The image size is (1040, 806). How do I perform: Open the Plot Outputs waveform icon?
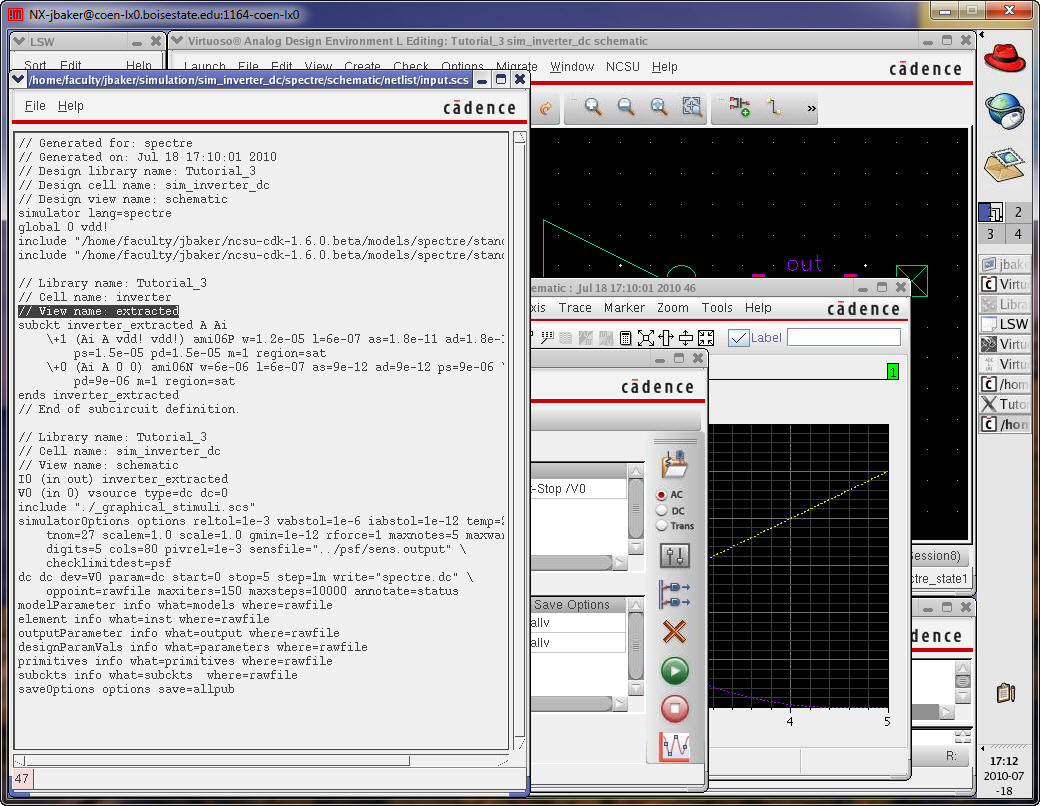point(675,746)
